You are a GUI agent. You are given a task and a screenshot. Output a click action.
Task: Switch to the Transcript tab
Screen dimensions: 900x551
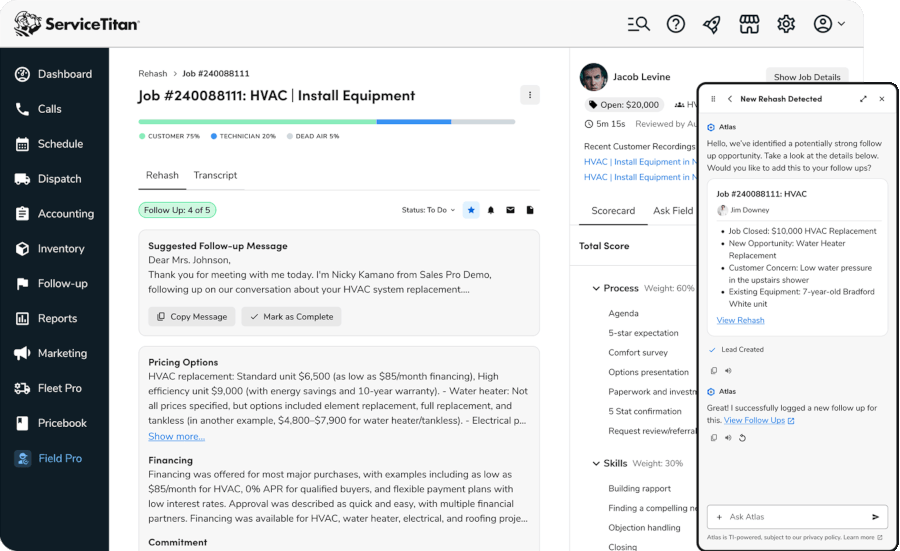point(215,176)
